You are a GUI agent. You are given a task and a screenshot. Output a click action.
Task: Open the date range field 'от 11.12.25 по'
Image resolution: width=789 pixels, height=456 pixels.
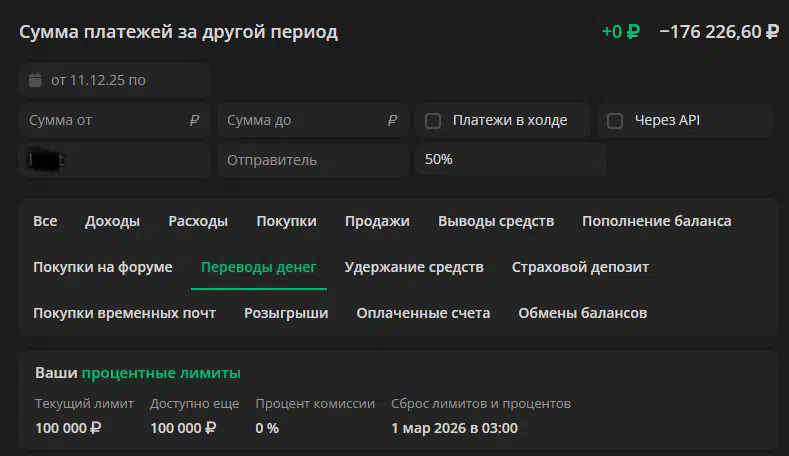point(114,80)
